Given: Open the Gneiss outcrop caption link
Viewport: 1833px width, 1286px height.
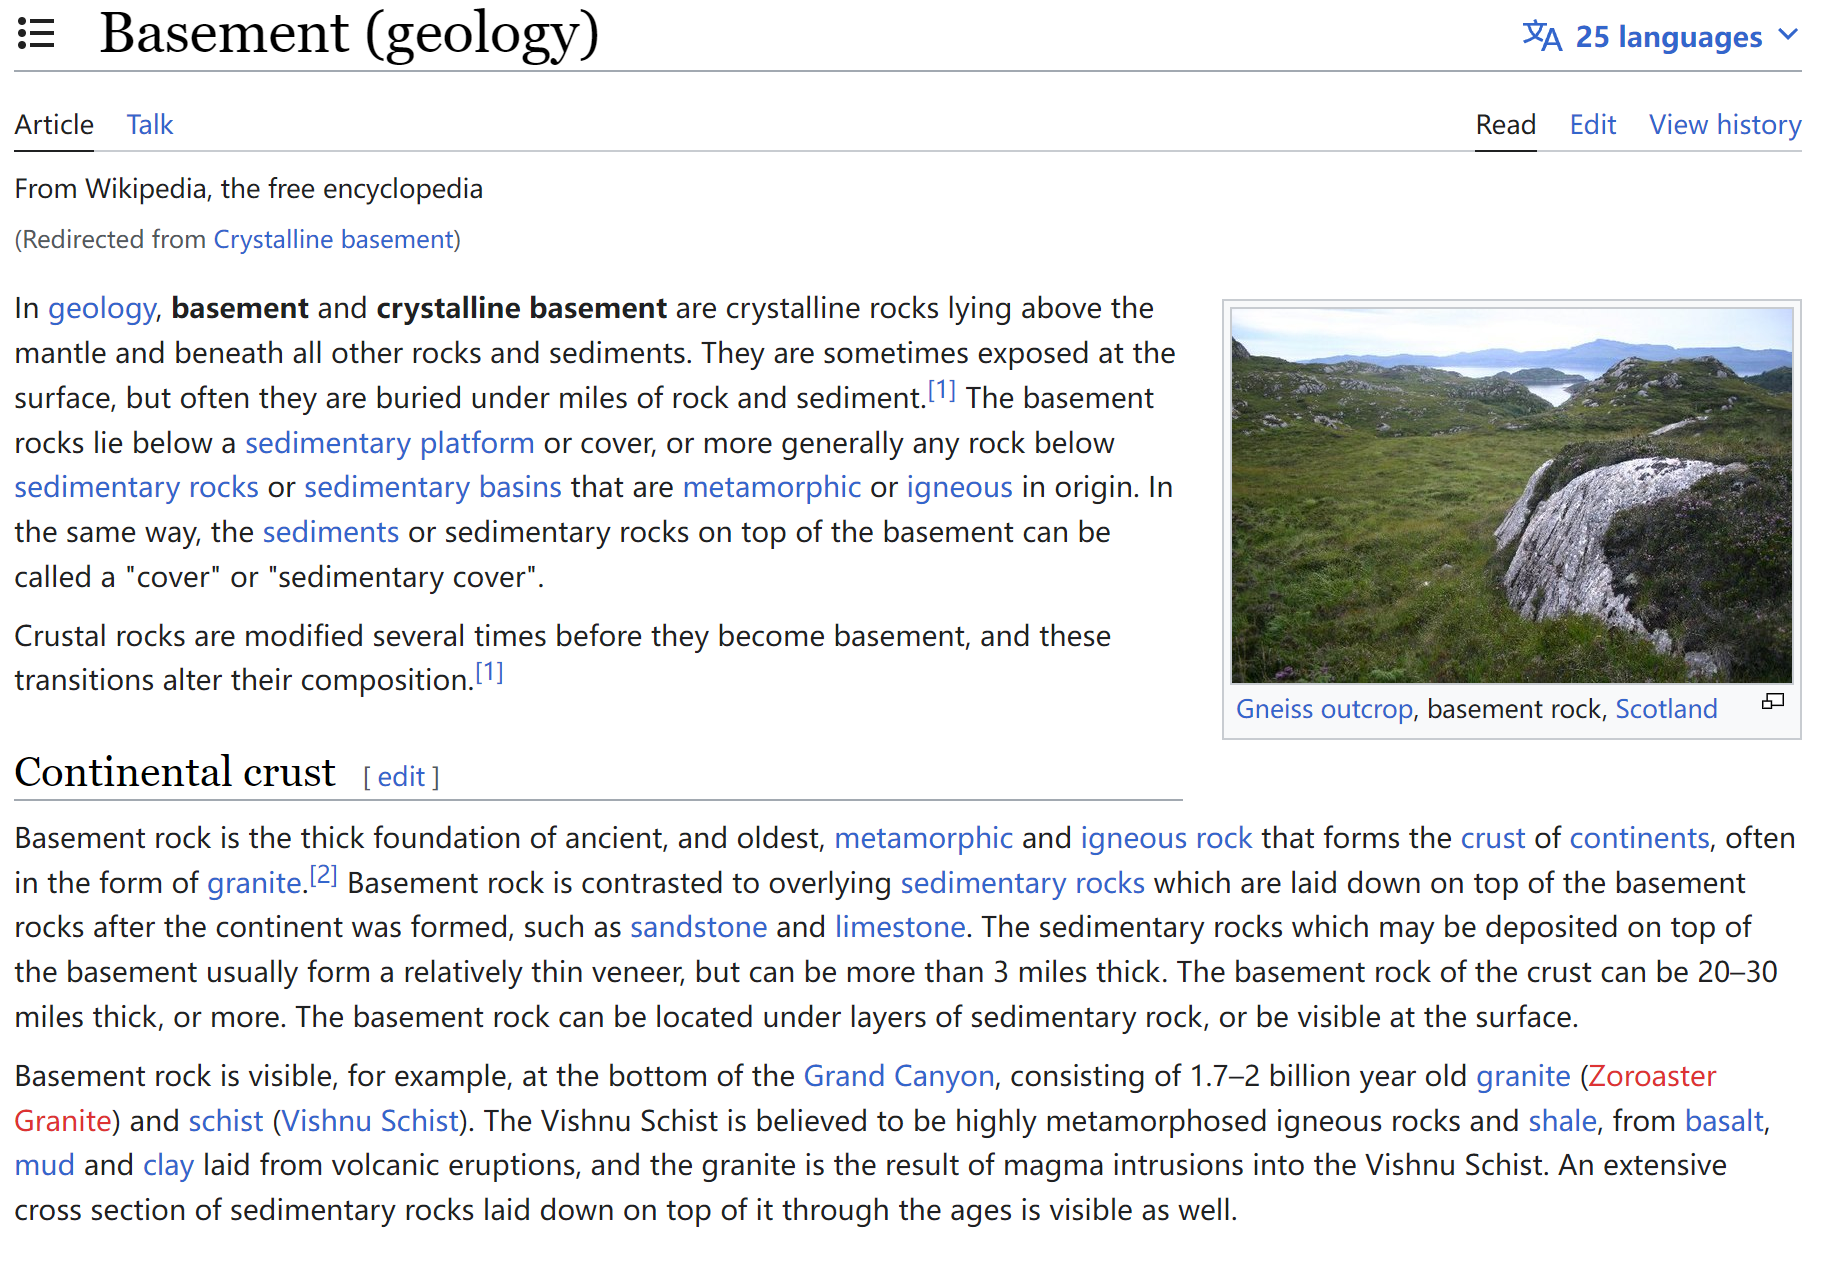Looking at the screenshot, I should coord(1324,709).
